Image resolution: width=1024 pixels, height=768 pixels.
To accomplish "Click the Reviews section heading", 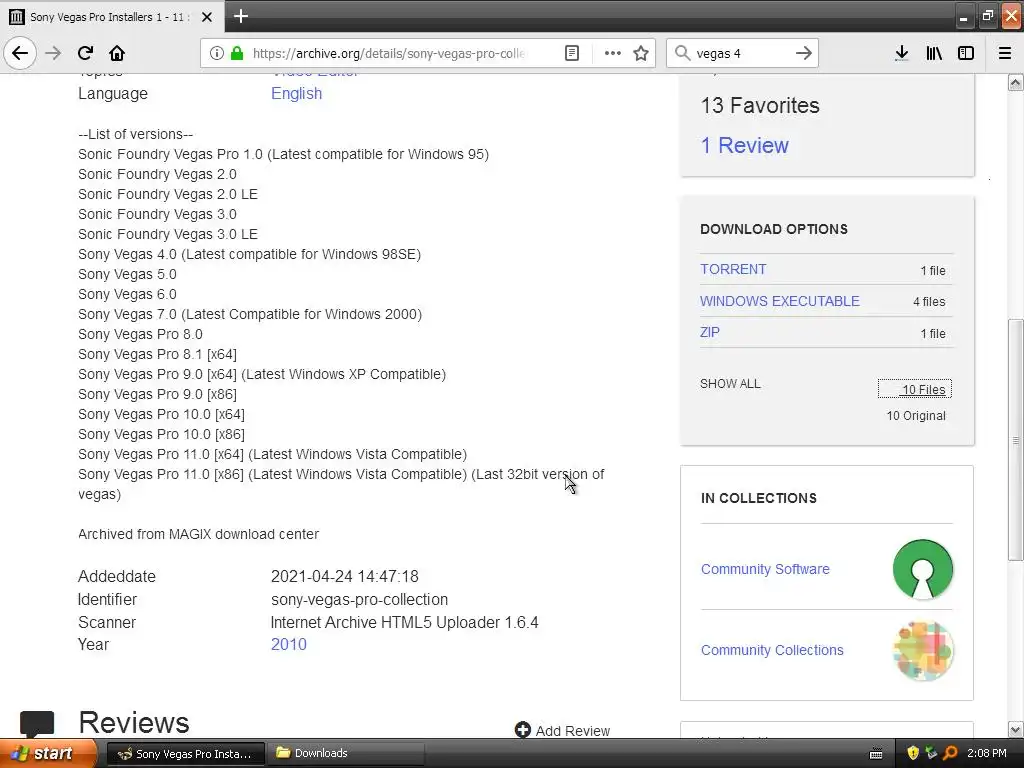I will (x=134, y=722).
